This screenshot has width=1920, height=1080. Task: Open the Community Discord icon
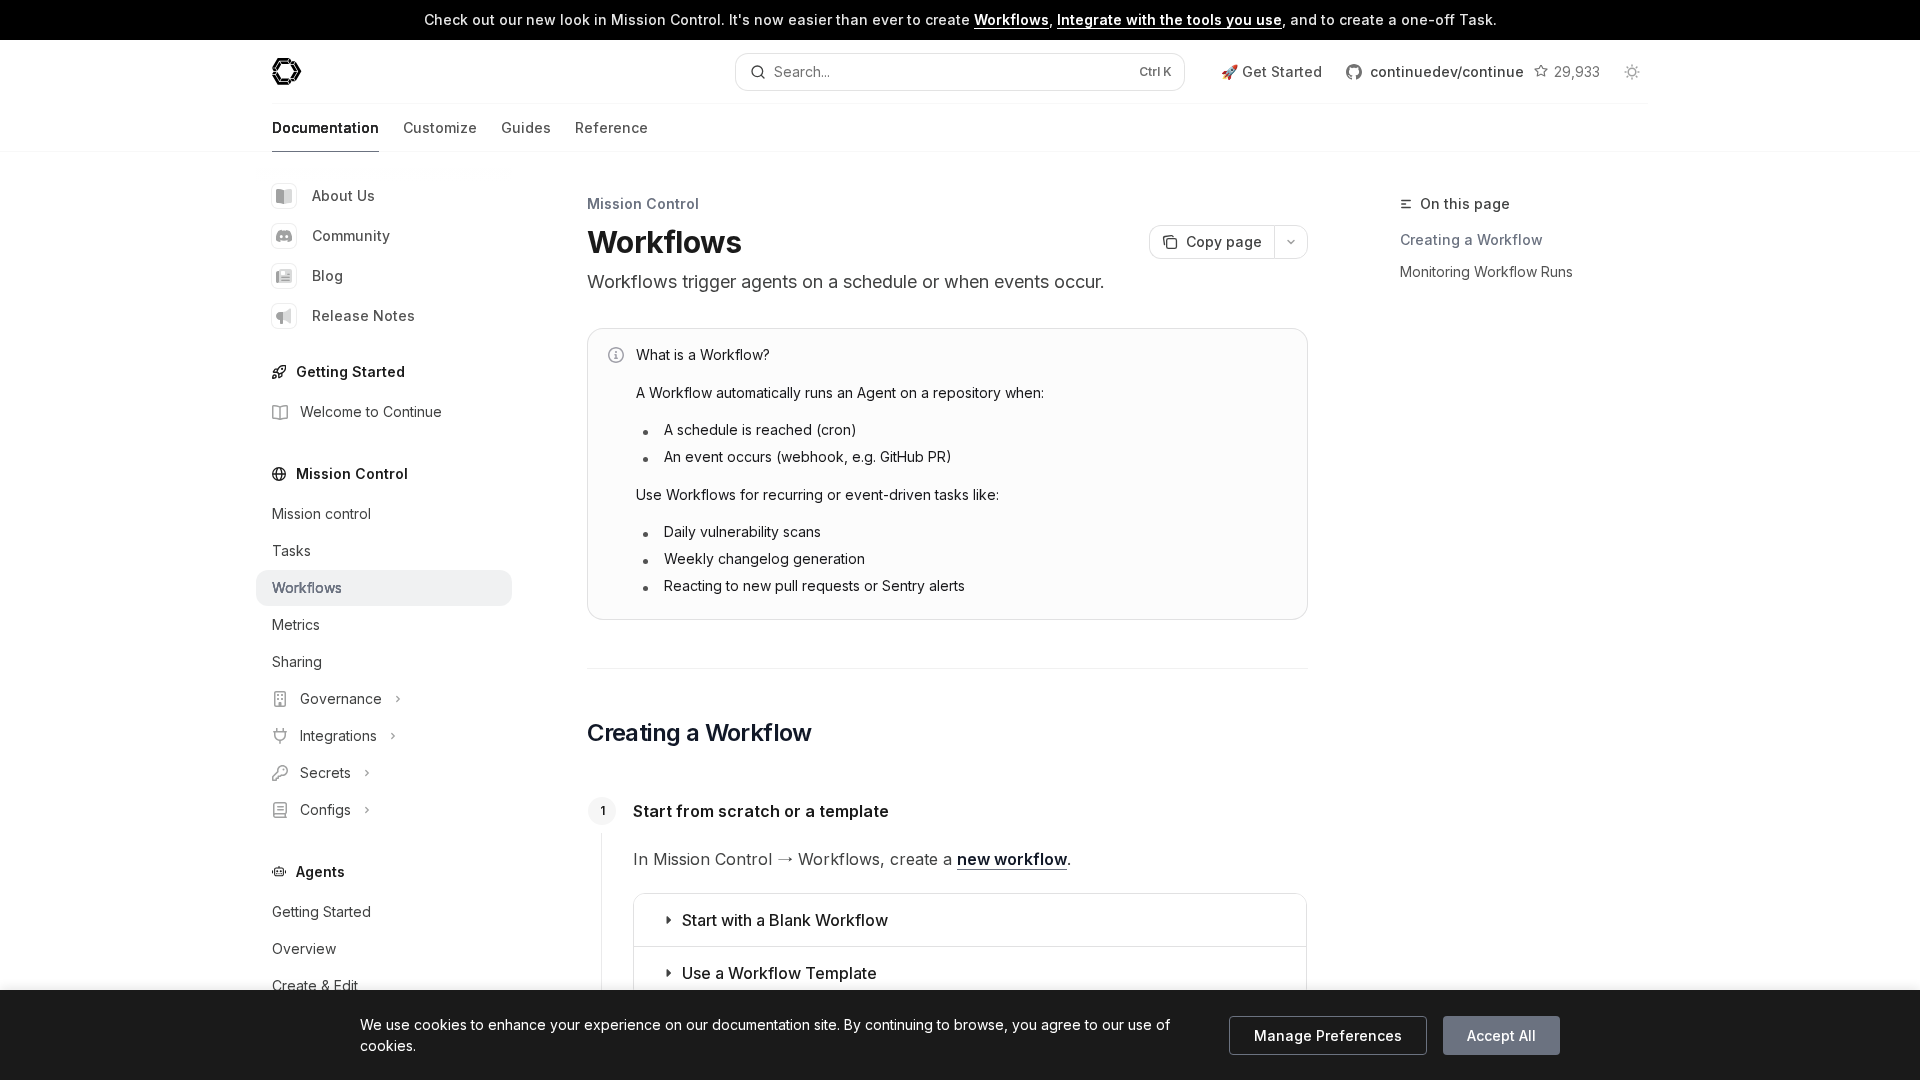point(284,236)
